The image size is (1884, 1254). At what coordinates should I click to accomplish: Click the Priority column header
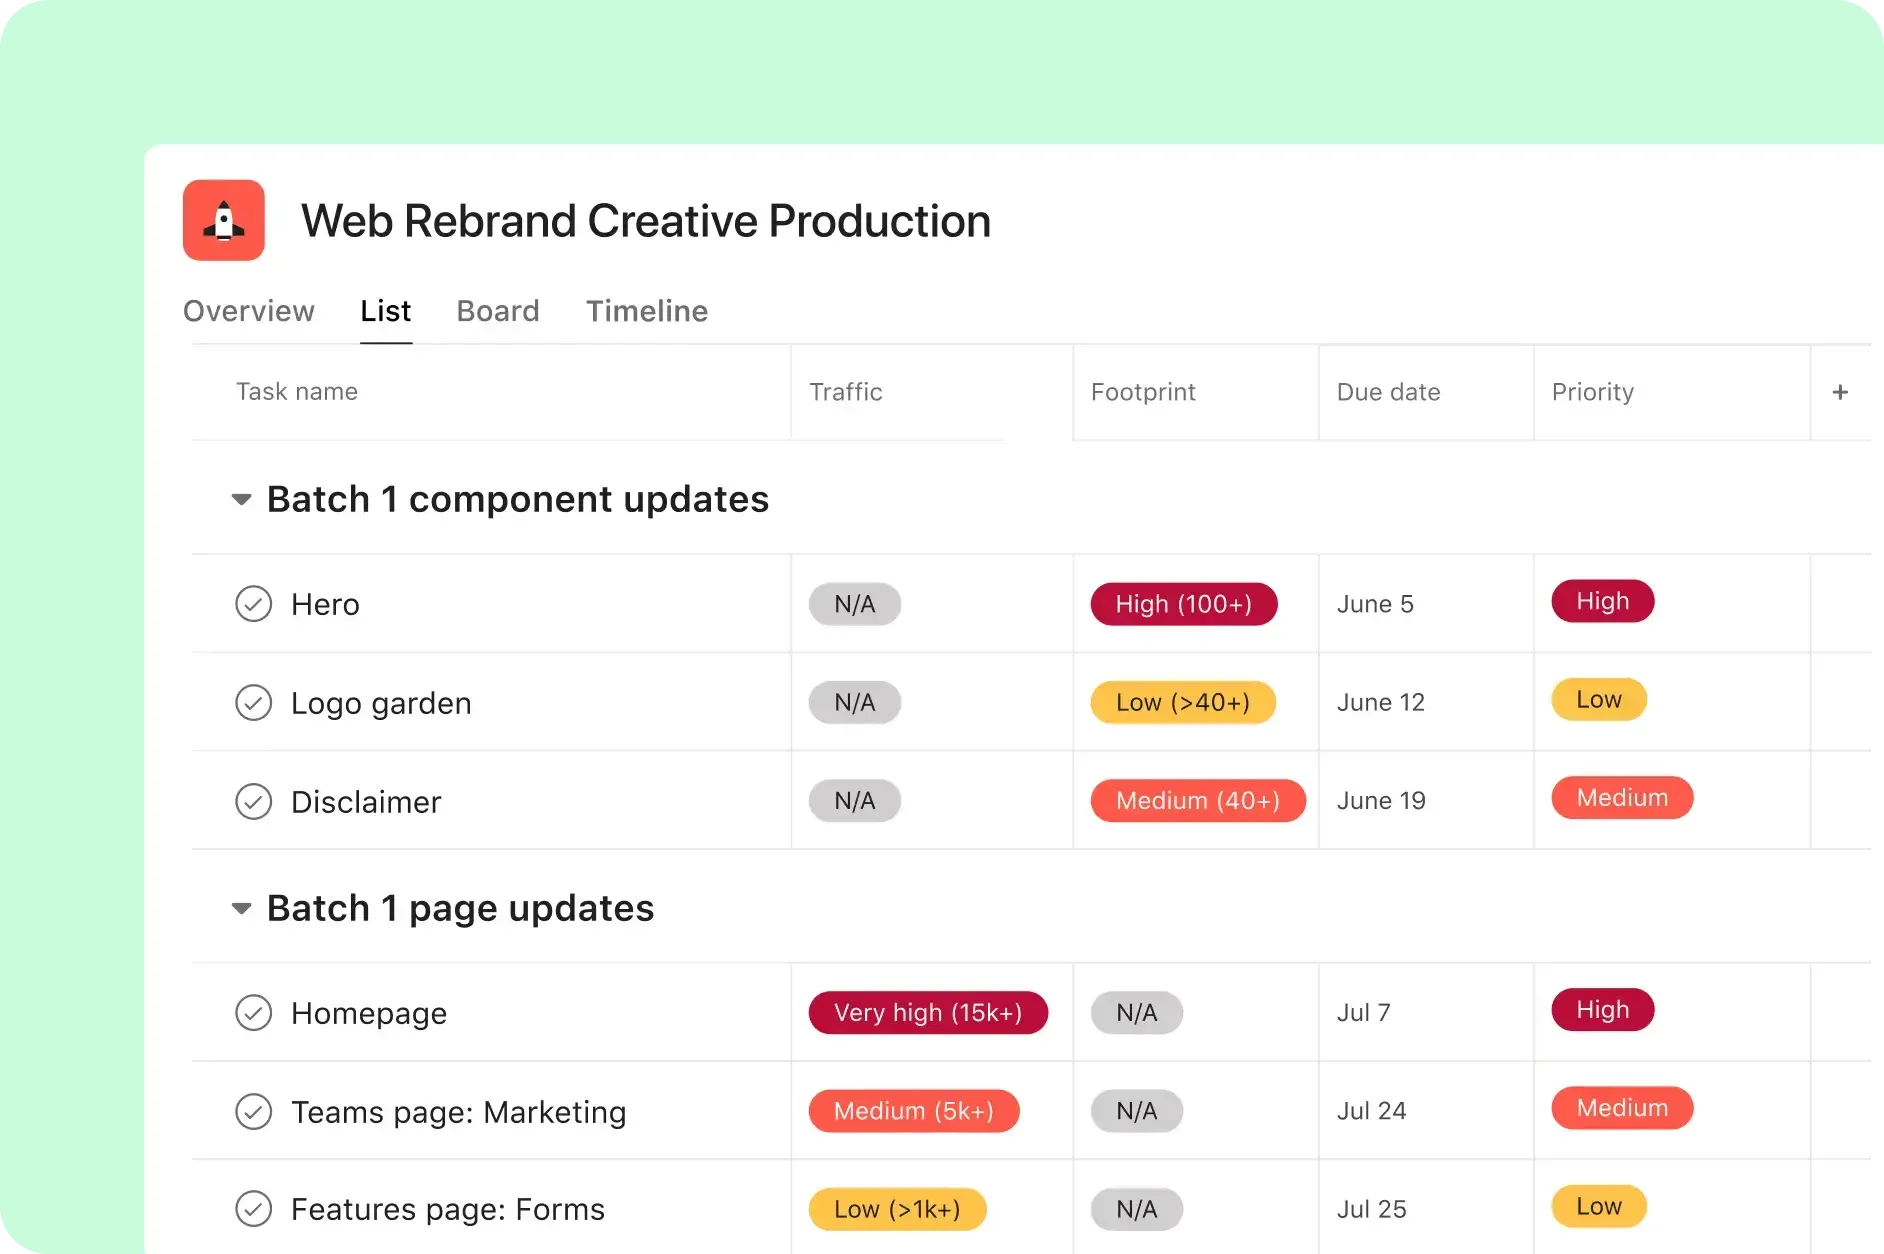(x=1593, y=392)
